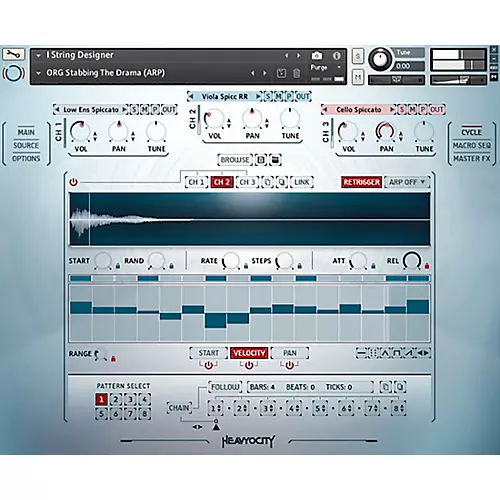This screenshot has height=500, width=500.
Task: Adjust the chain step 1 stepper
Action: click(x=216, y=408)
